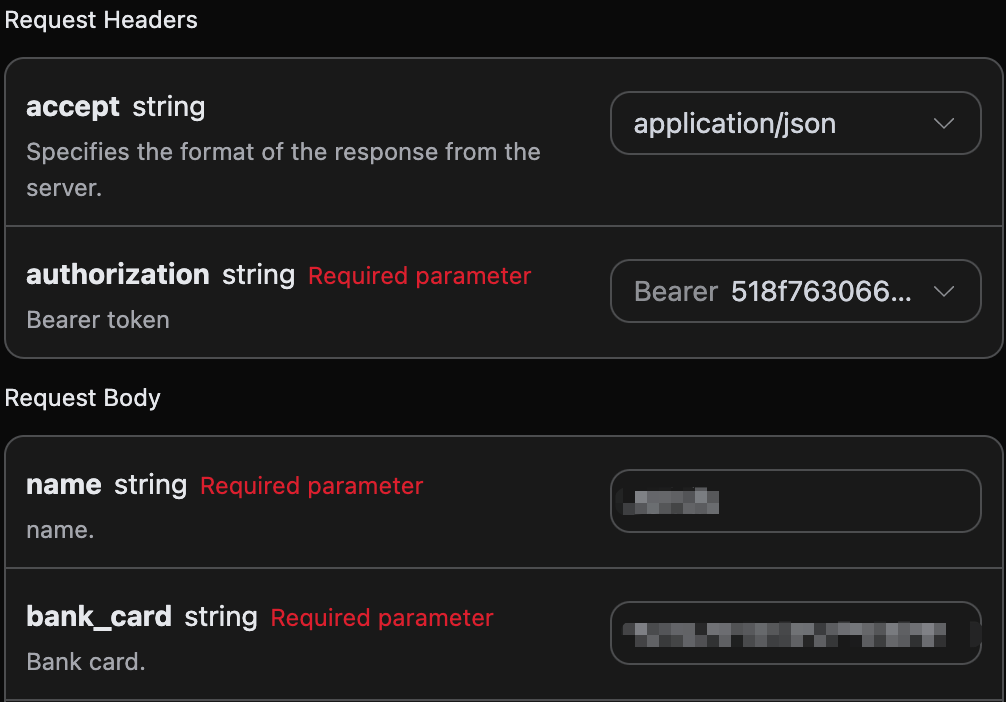
Task: Click the Request Body section heading
Action: [83, 398]
